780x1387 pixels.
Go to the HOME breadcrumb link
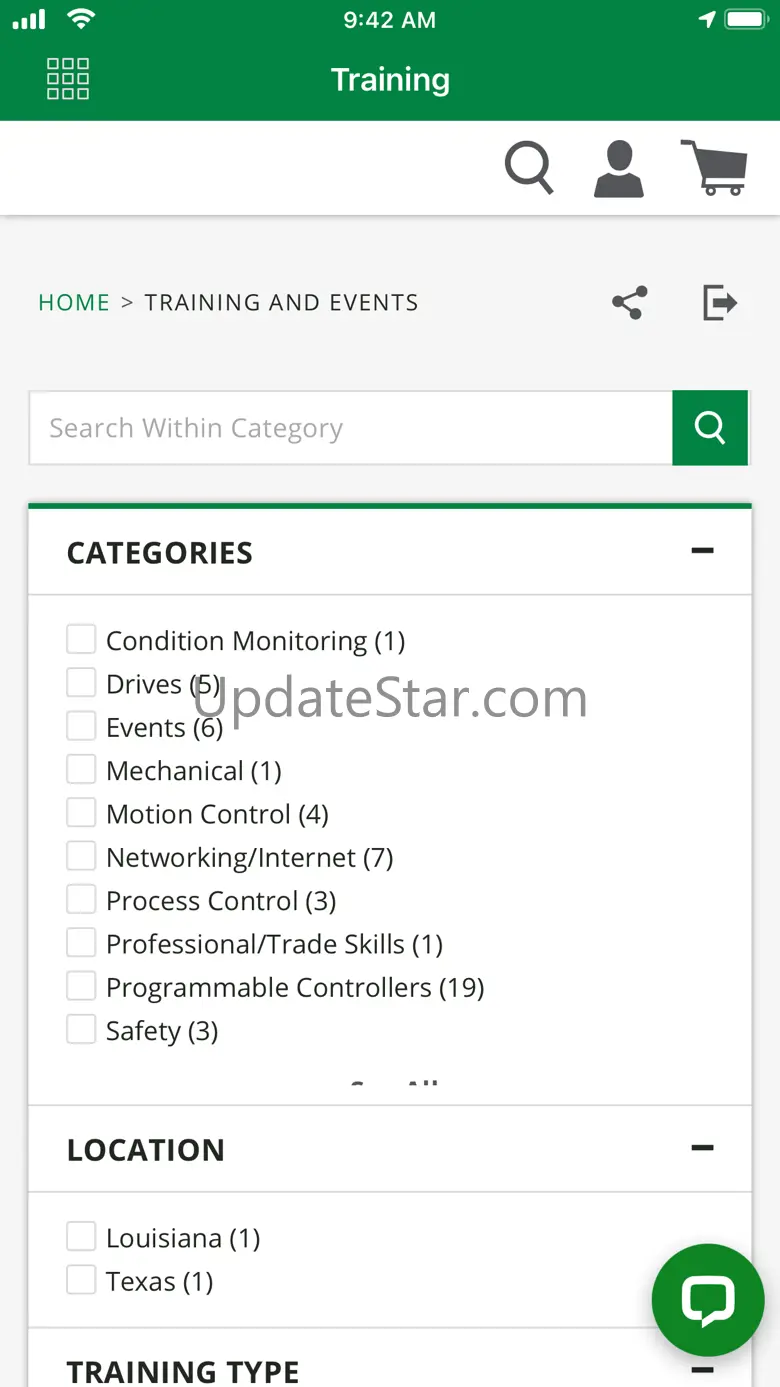[x=74, y=303]
